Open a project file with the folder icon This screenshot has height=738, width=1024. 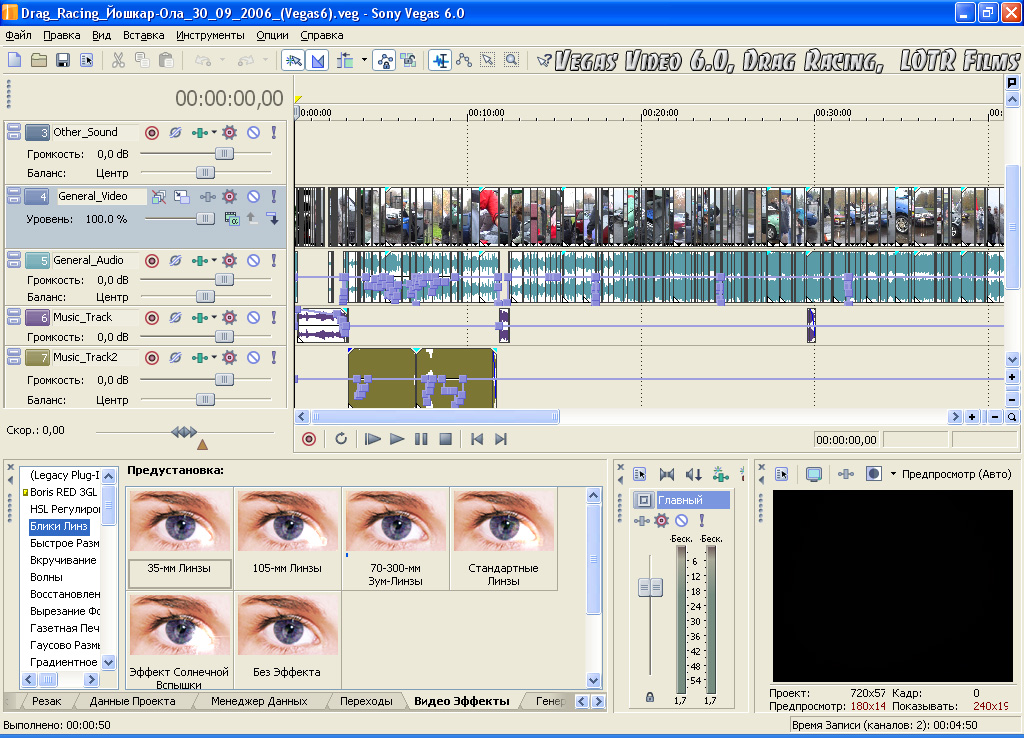tap(39, 61)
